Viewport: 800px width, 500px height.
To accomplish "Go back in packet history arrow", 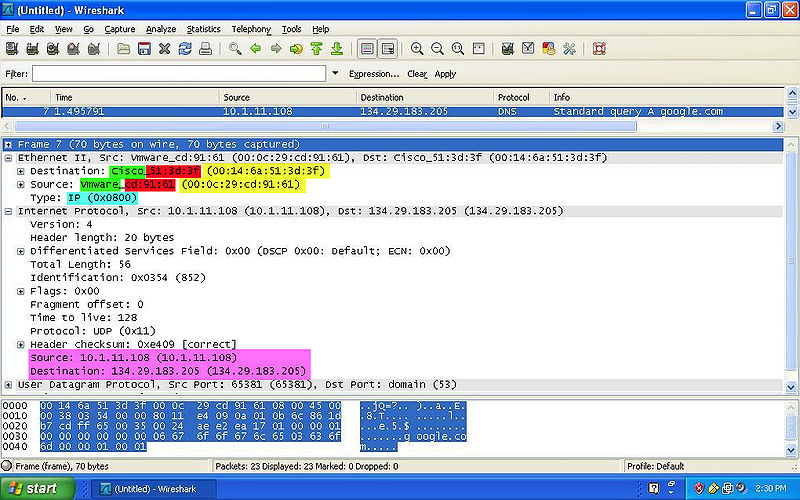I will 256,49.
